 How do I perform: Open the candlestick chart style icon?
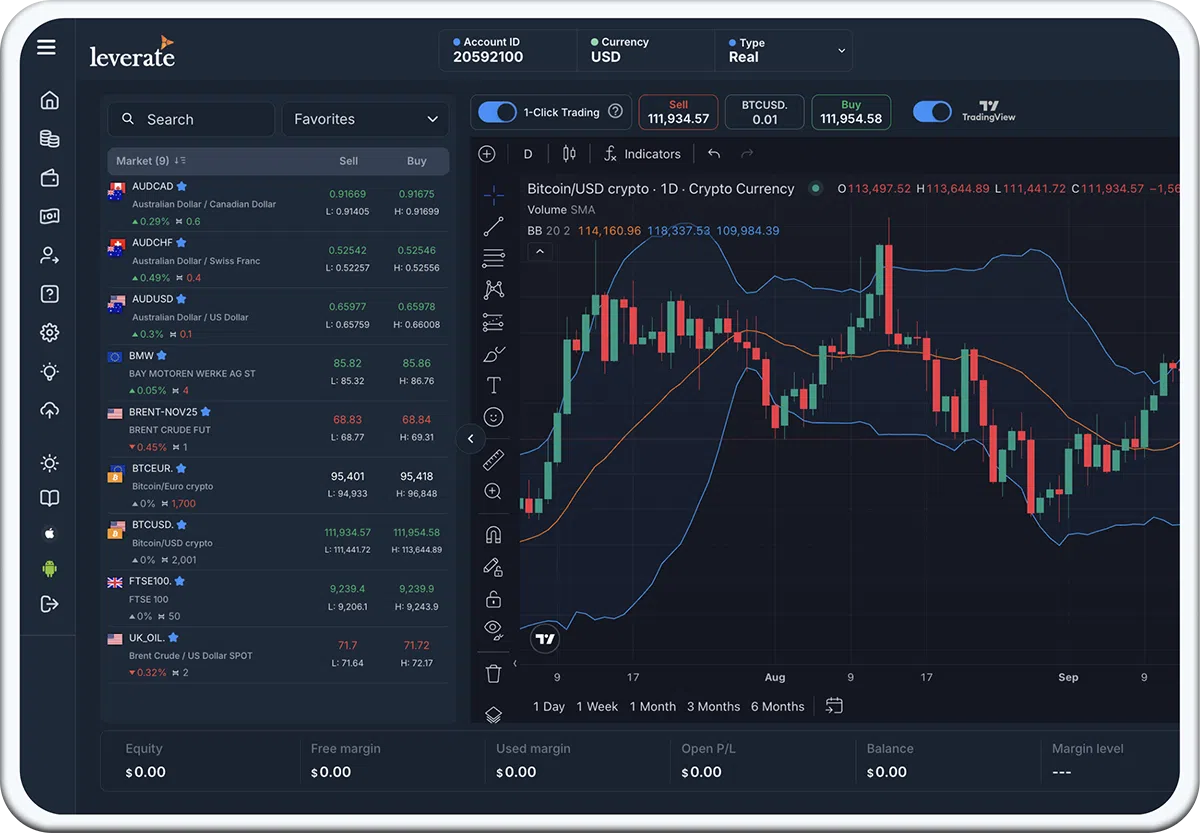coord(570,154)
